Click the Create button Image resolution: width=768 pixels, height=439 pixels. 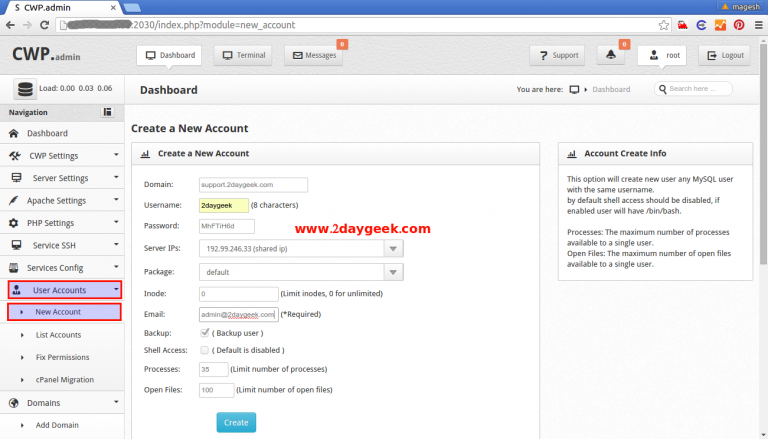click(x=236, y=422)
